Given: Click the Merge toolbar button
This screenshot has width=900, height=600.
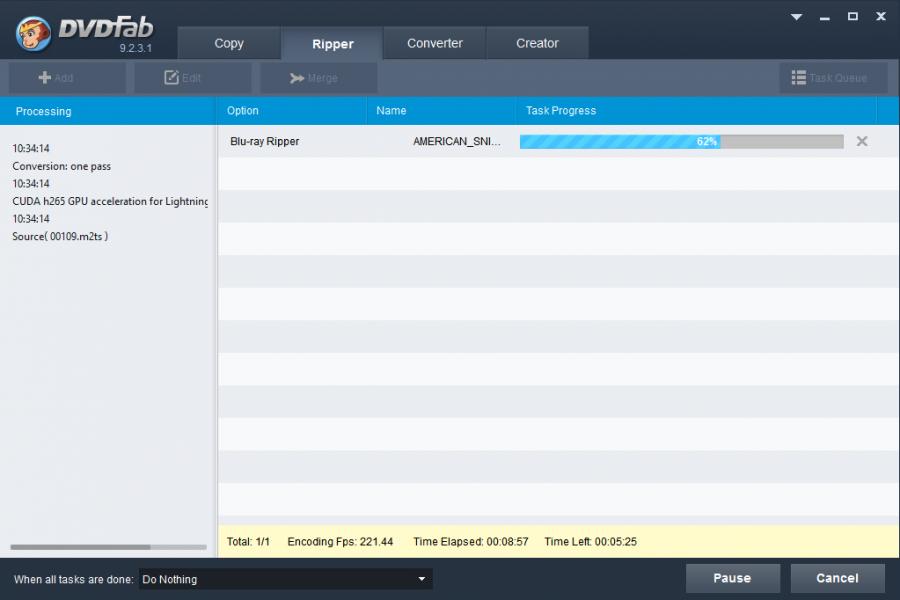Looking at the screenshot, I should tap(319, 78).
